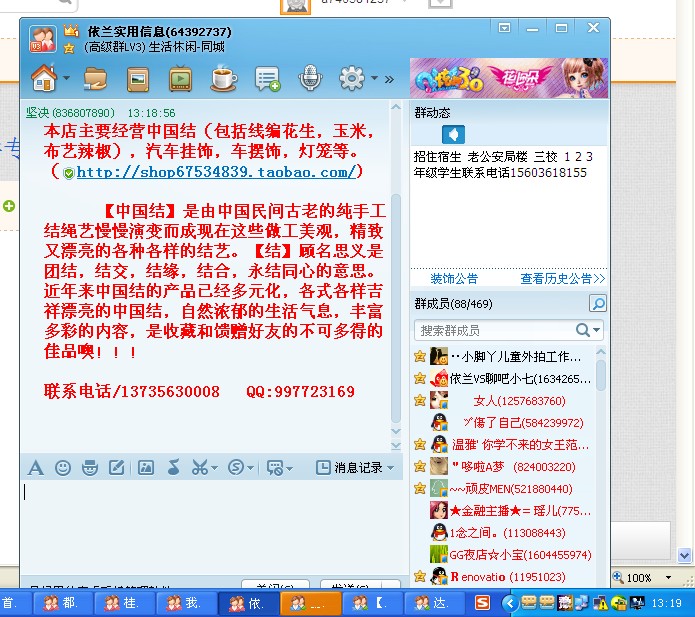Open the group photo album icon
Screen dimensions: 695x617
coord(137,78)
